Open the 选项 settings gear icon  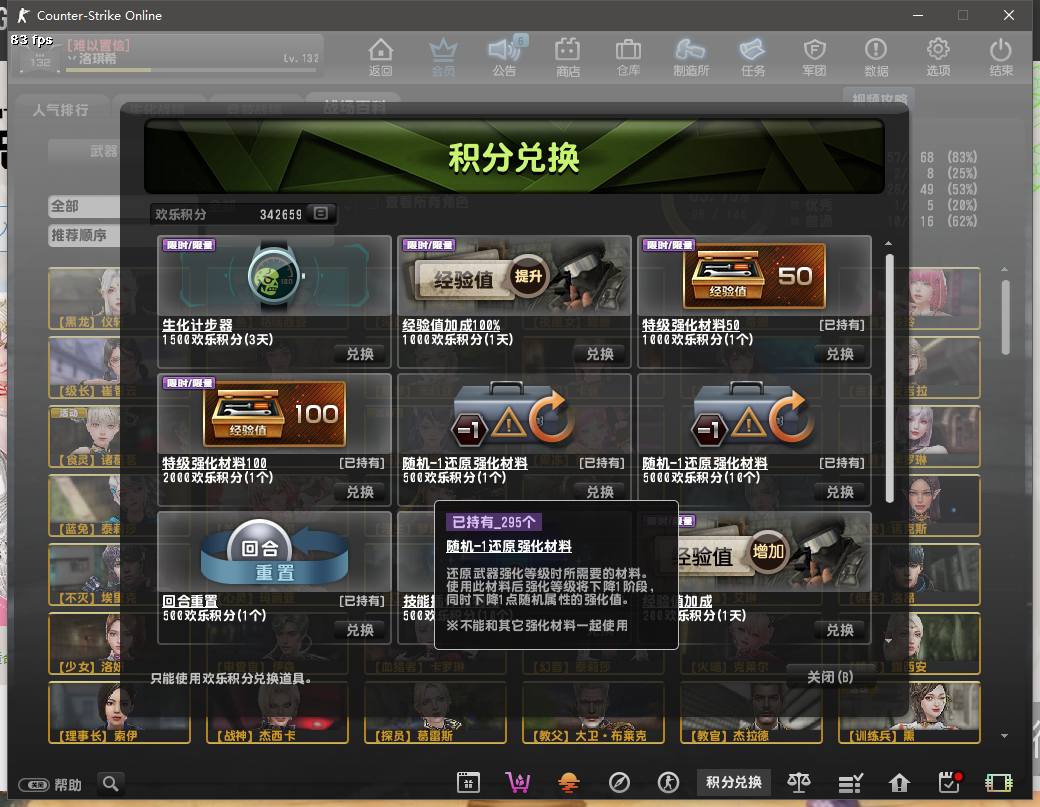click(938, 57)
